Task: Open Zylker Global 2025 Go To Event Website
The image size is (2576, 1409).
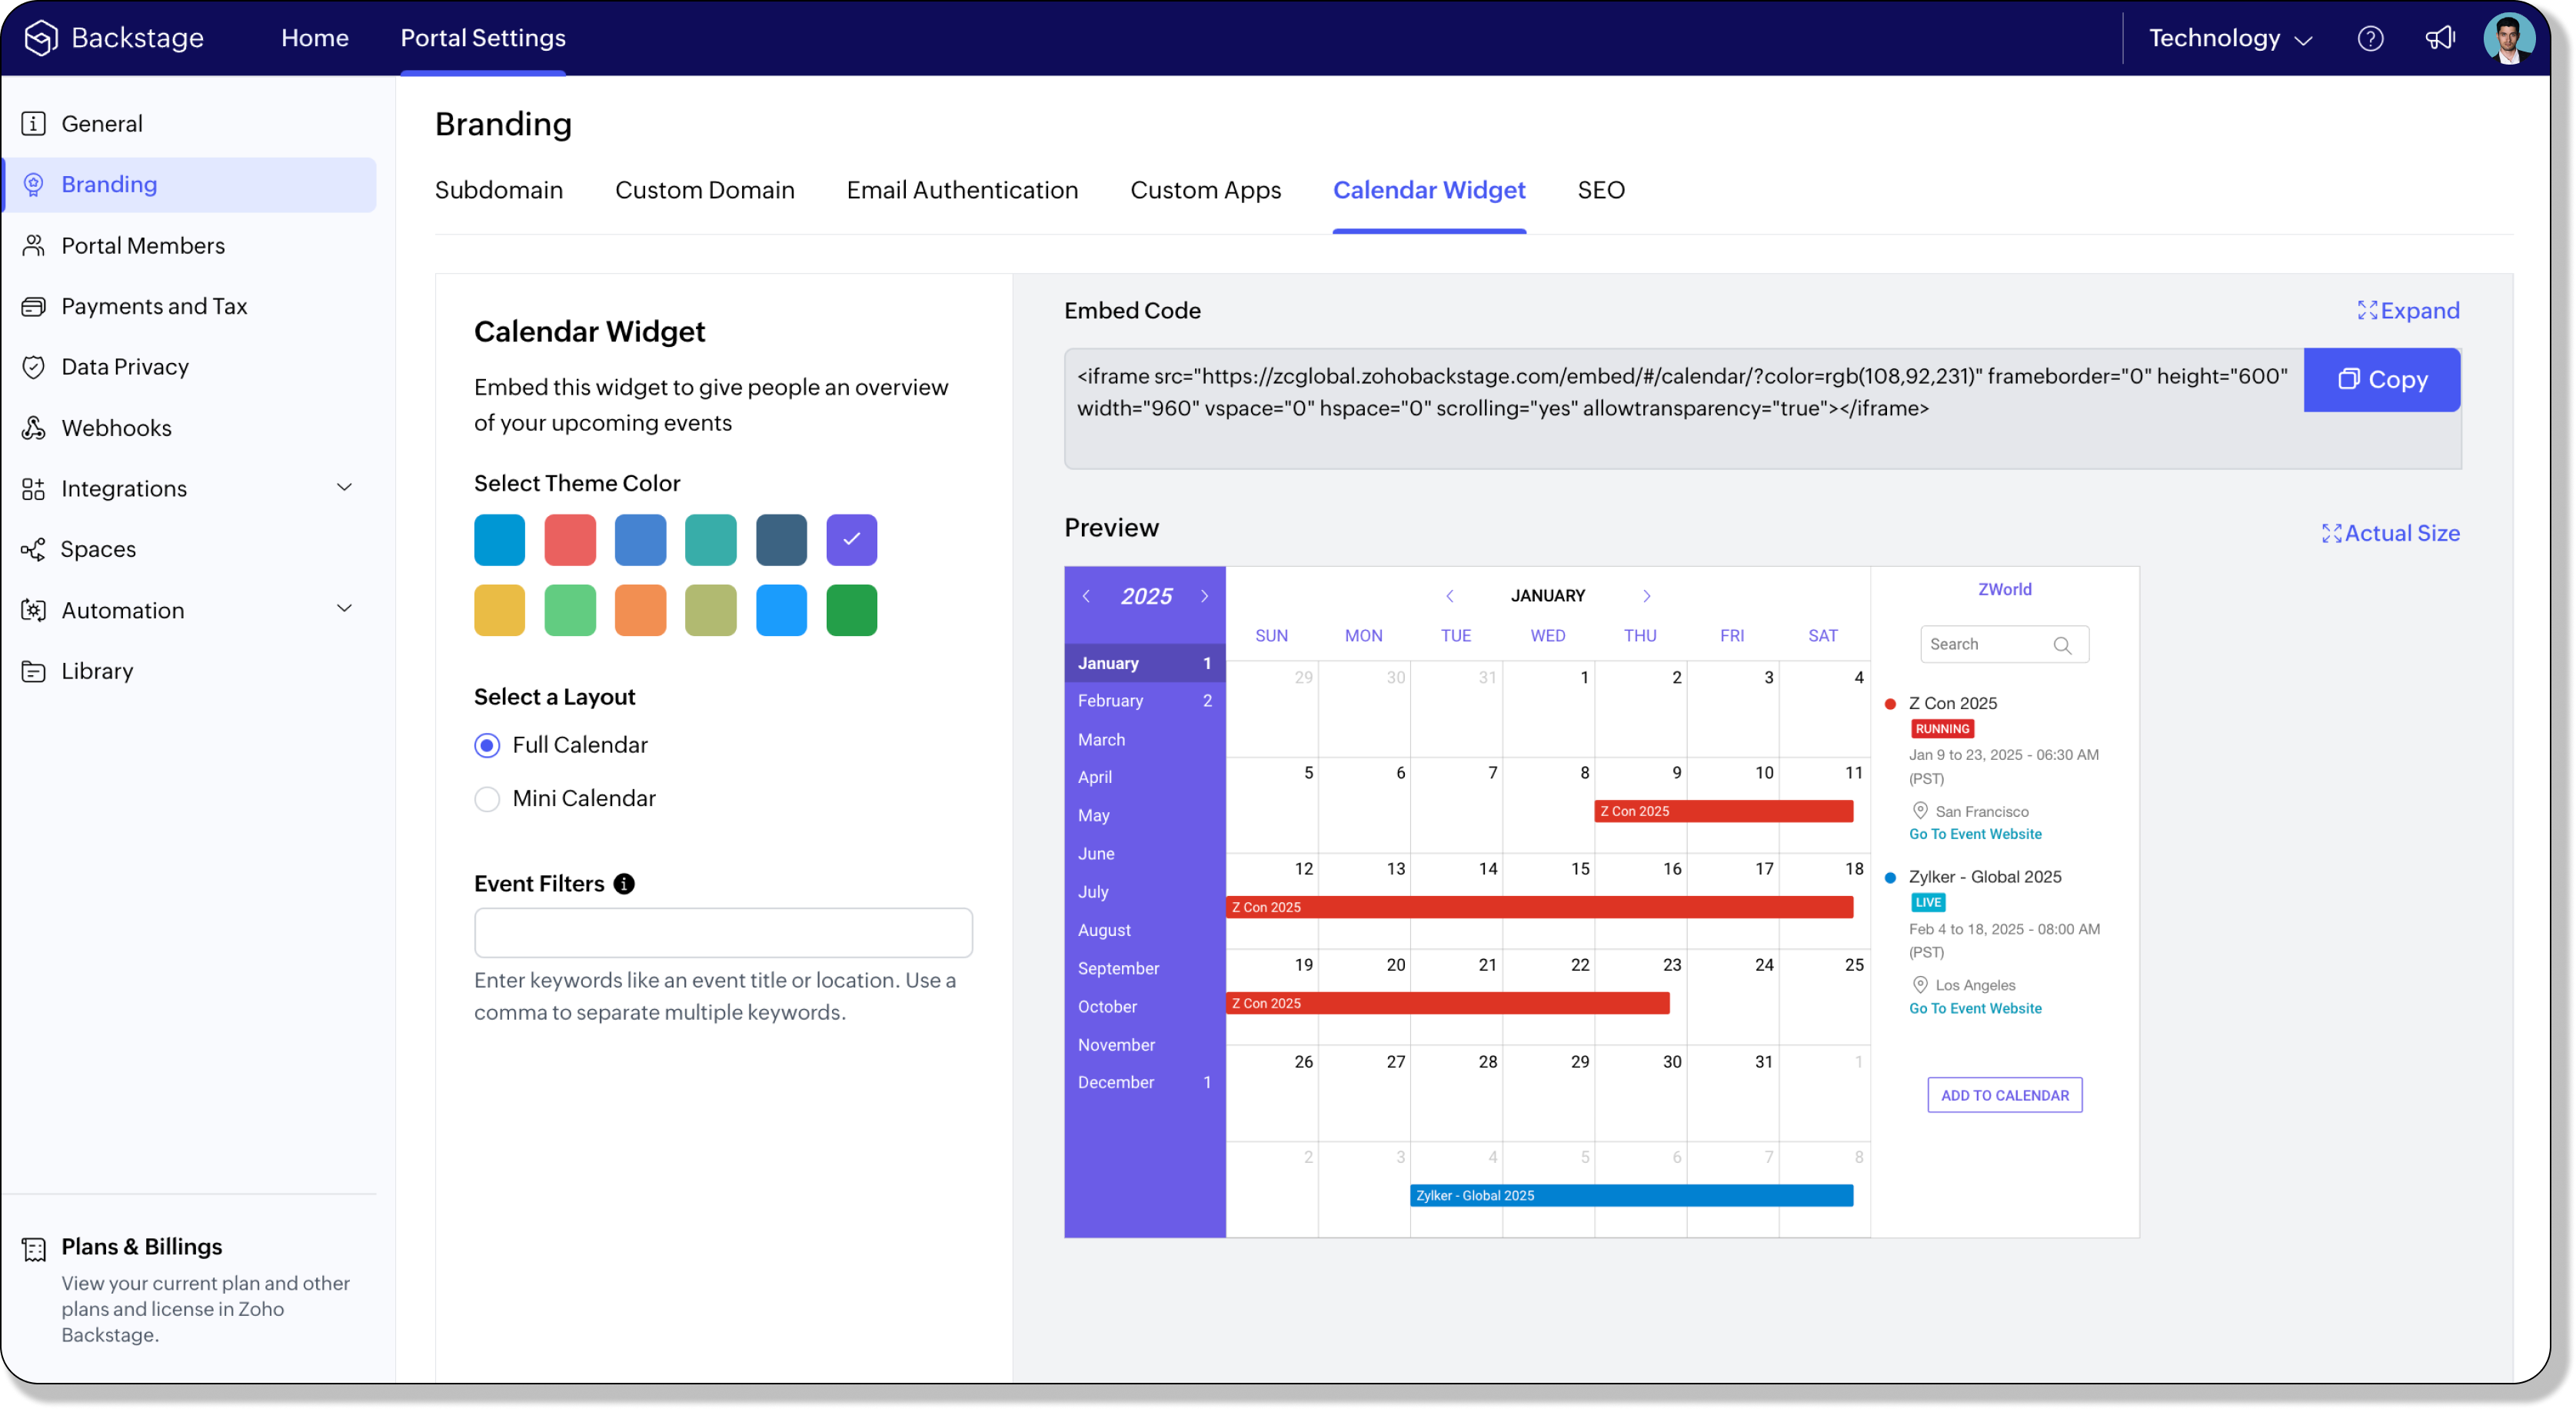Action: (x=1975, y=1009)
